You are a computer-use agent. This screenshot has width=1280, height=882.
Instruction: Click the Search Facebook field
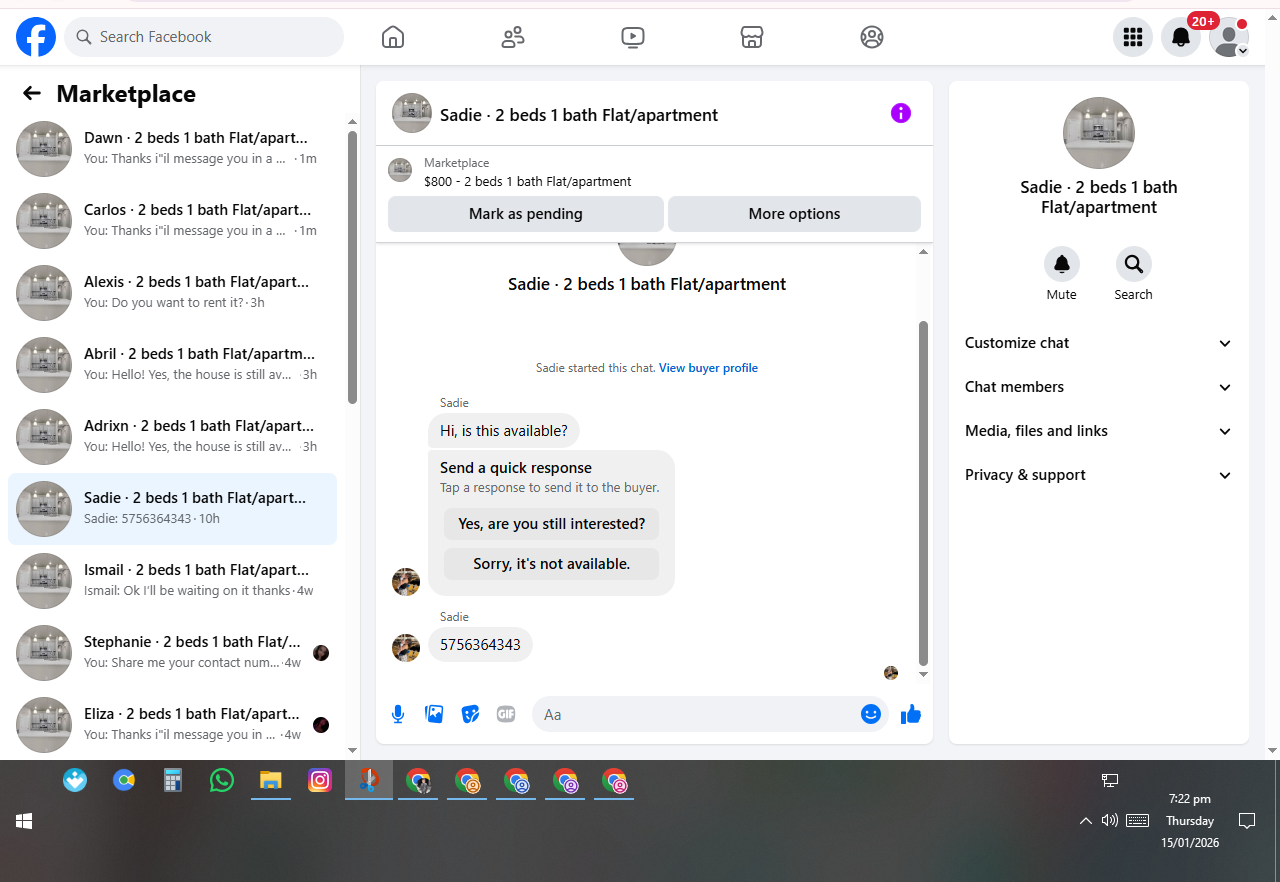(x=204, y=37)
